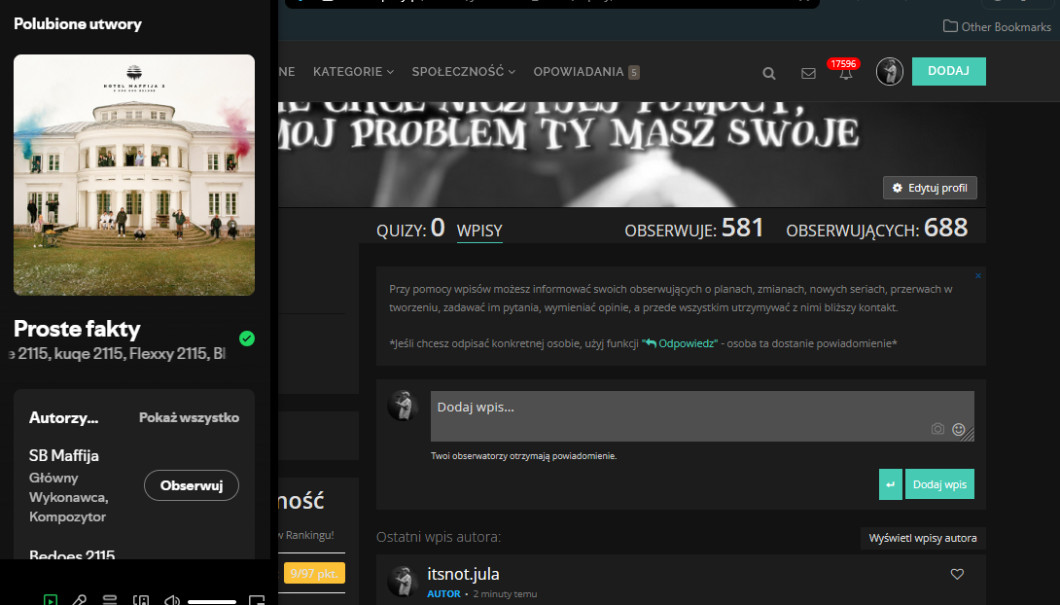Open Spotify lyrics microphone icon

pyautogui.click(x=79, y=600)
